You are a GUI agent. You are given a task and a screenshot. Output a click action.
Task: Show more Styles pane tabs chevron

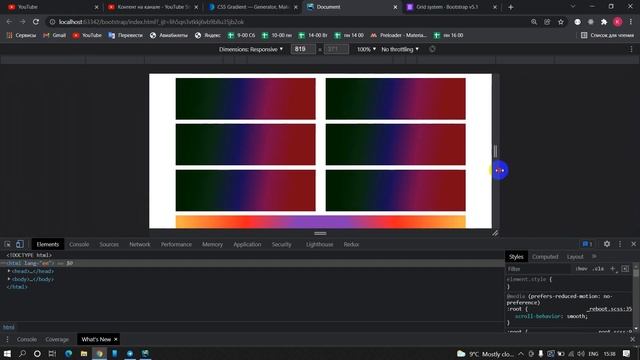[594, 256]
